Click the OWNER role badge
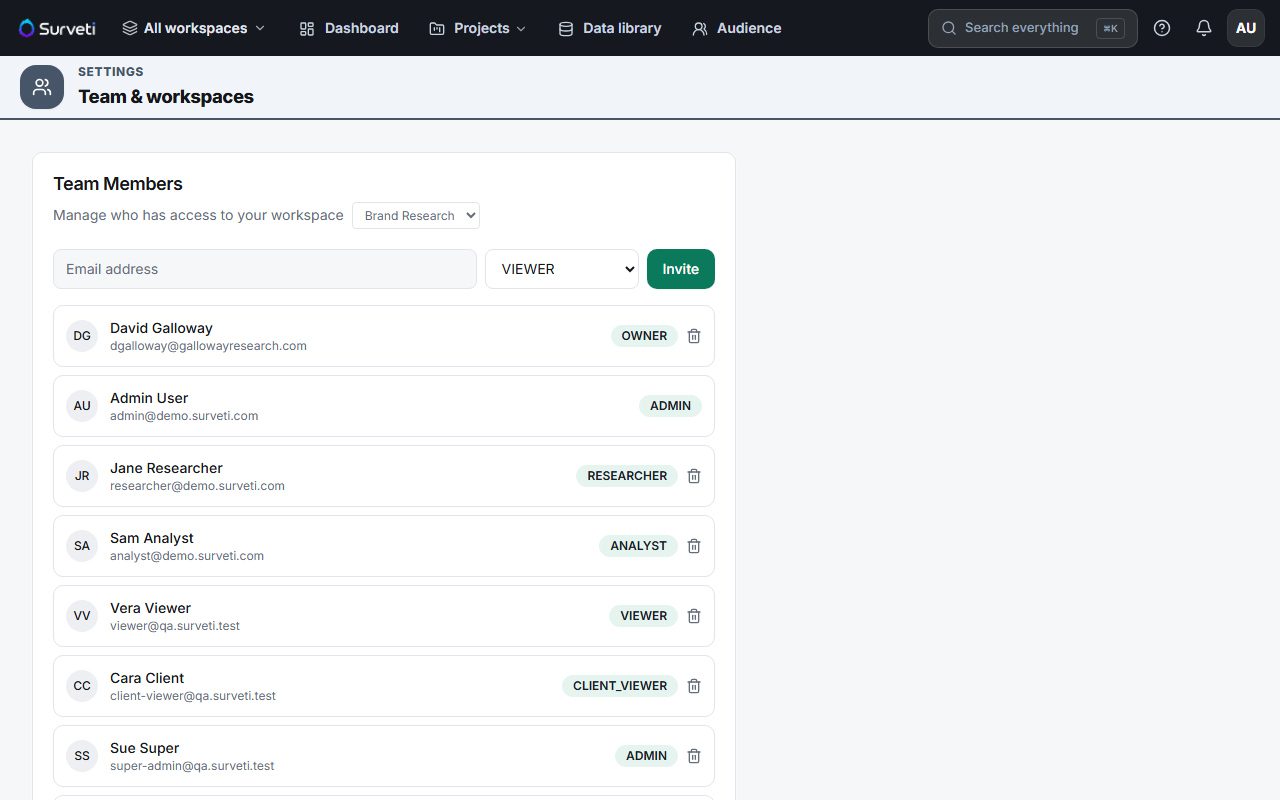Viewport: 1280px width, 800px height. 644,336
